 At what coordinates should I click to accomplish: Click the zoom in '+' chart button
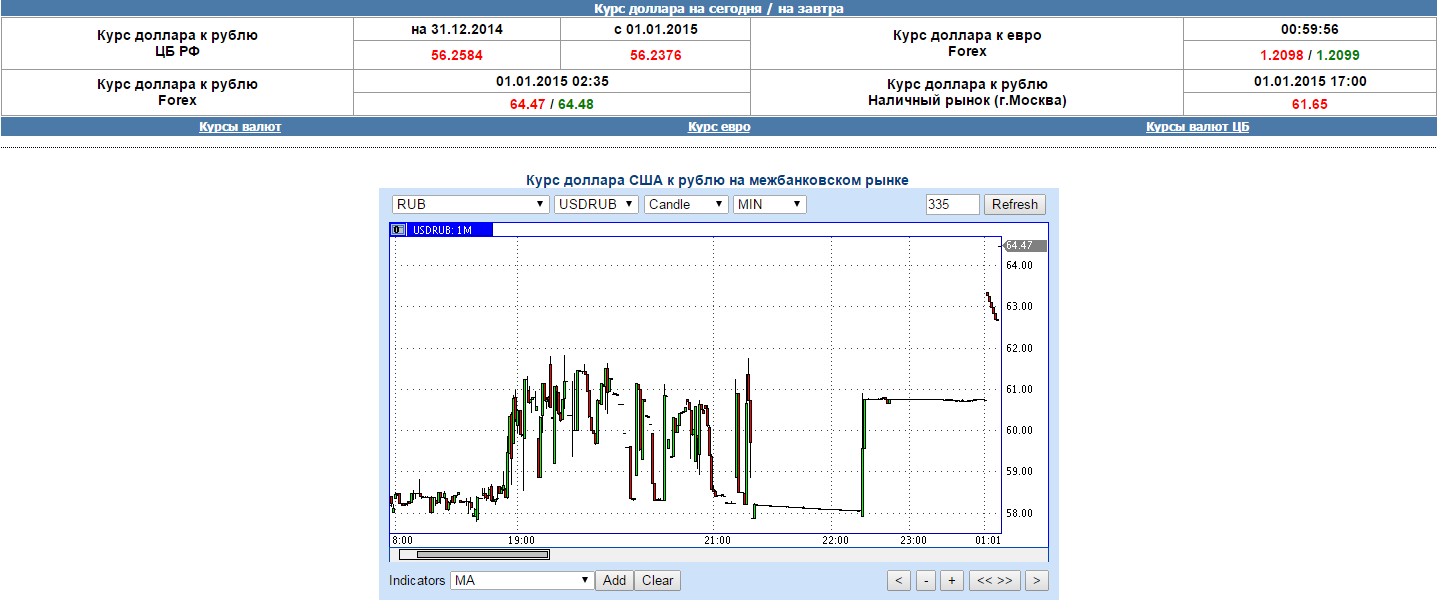pyautogui.click(x=952, y=580)
